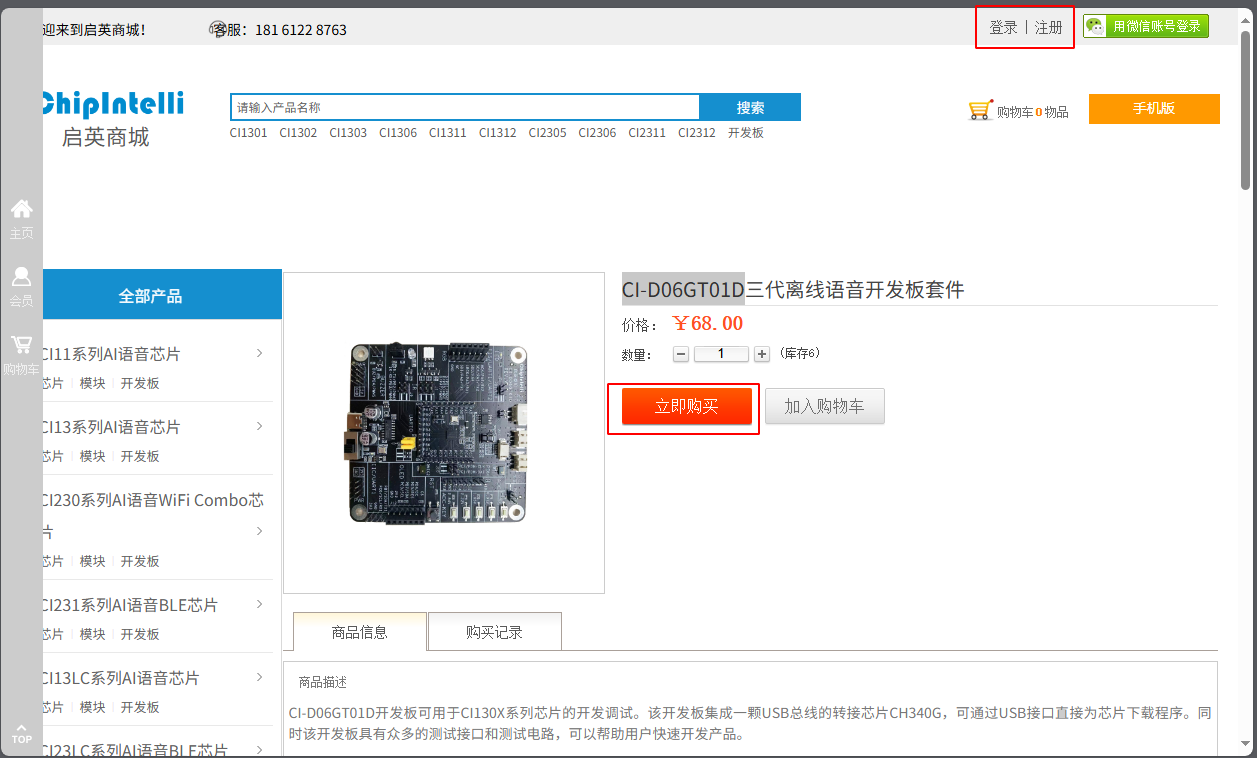Open CI11系列AI语音芯片 category
This screenshot has height=758, width=1257.
(x=110, y=354)
